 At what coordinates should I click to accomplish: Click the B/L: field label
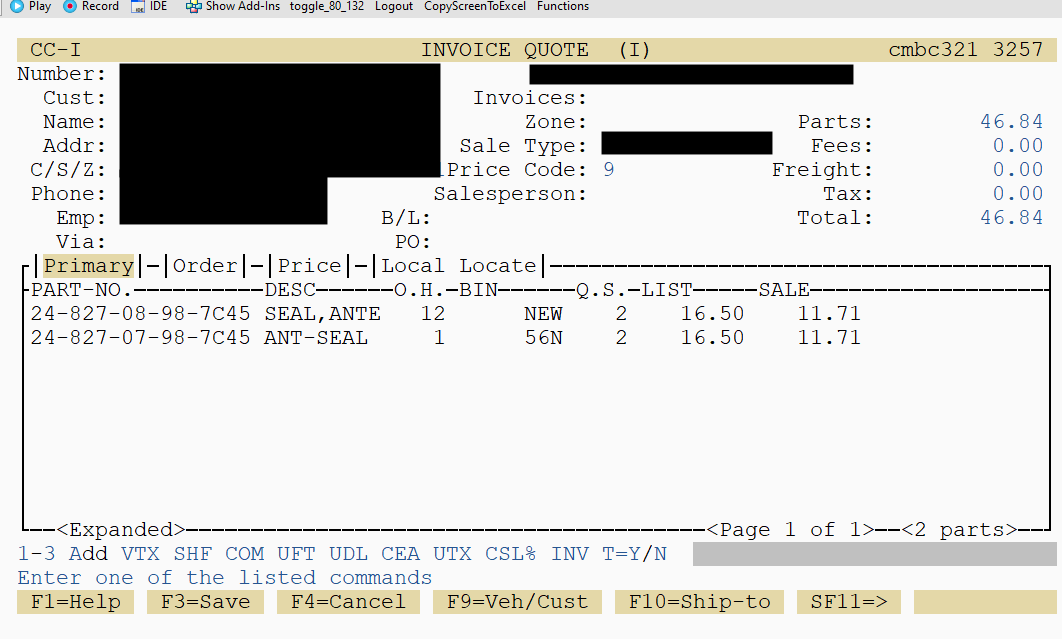click(406, 218)
